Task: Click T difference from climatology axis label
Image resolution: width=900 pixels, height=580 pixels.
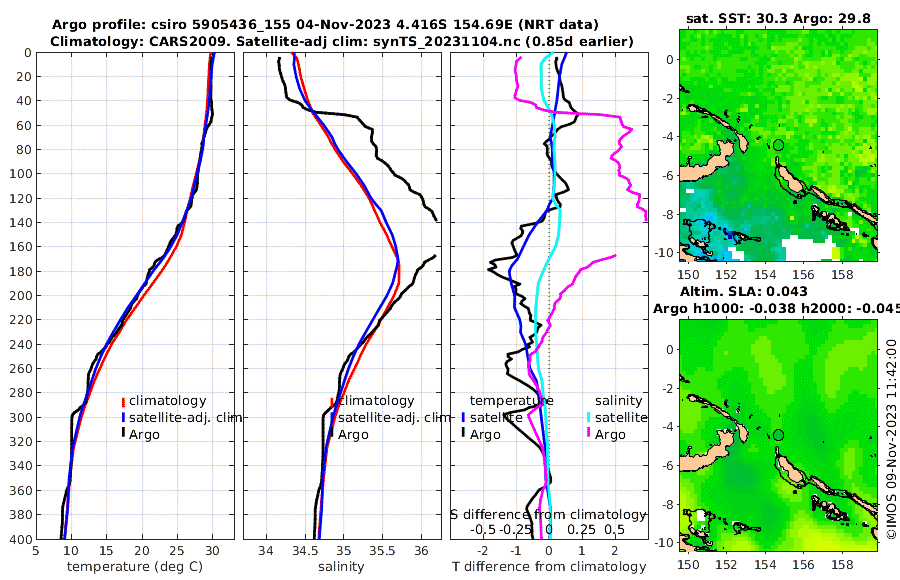Action: coord(549,567)
